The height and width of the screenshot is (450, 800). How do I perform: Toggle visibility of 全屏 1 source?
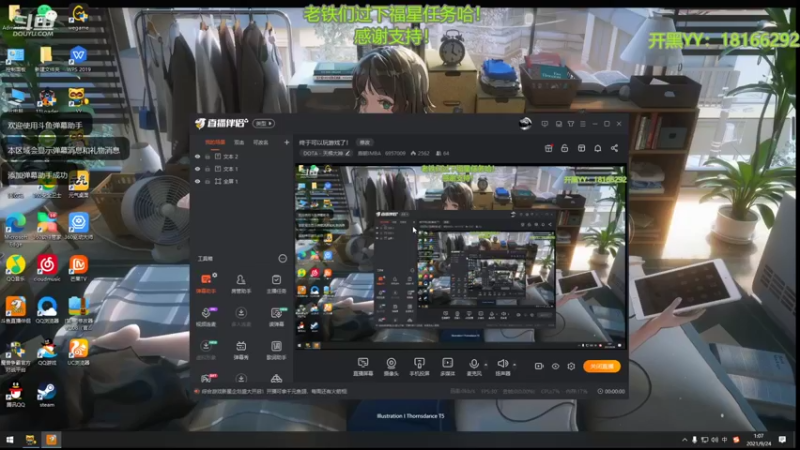[197, 181]
